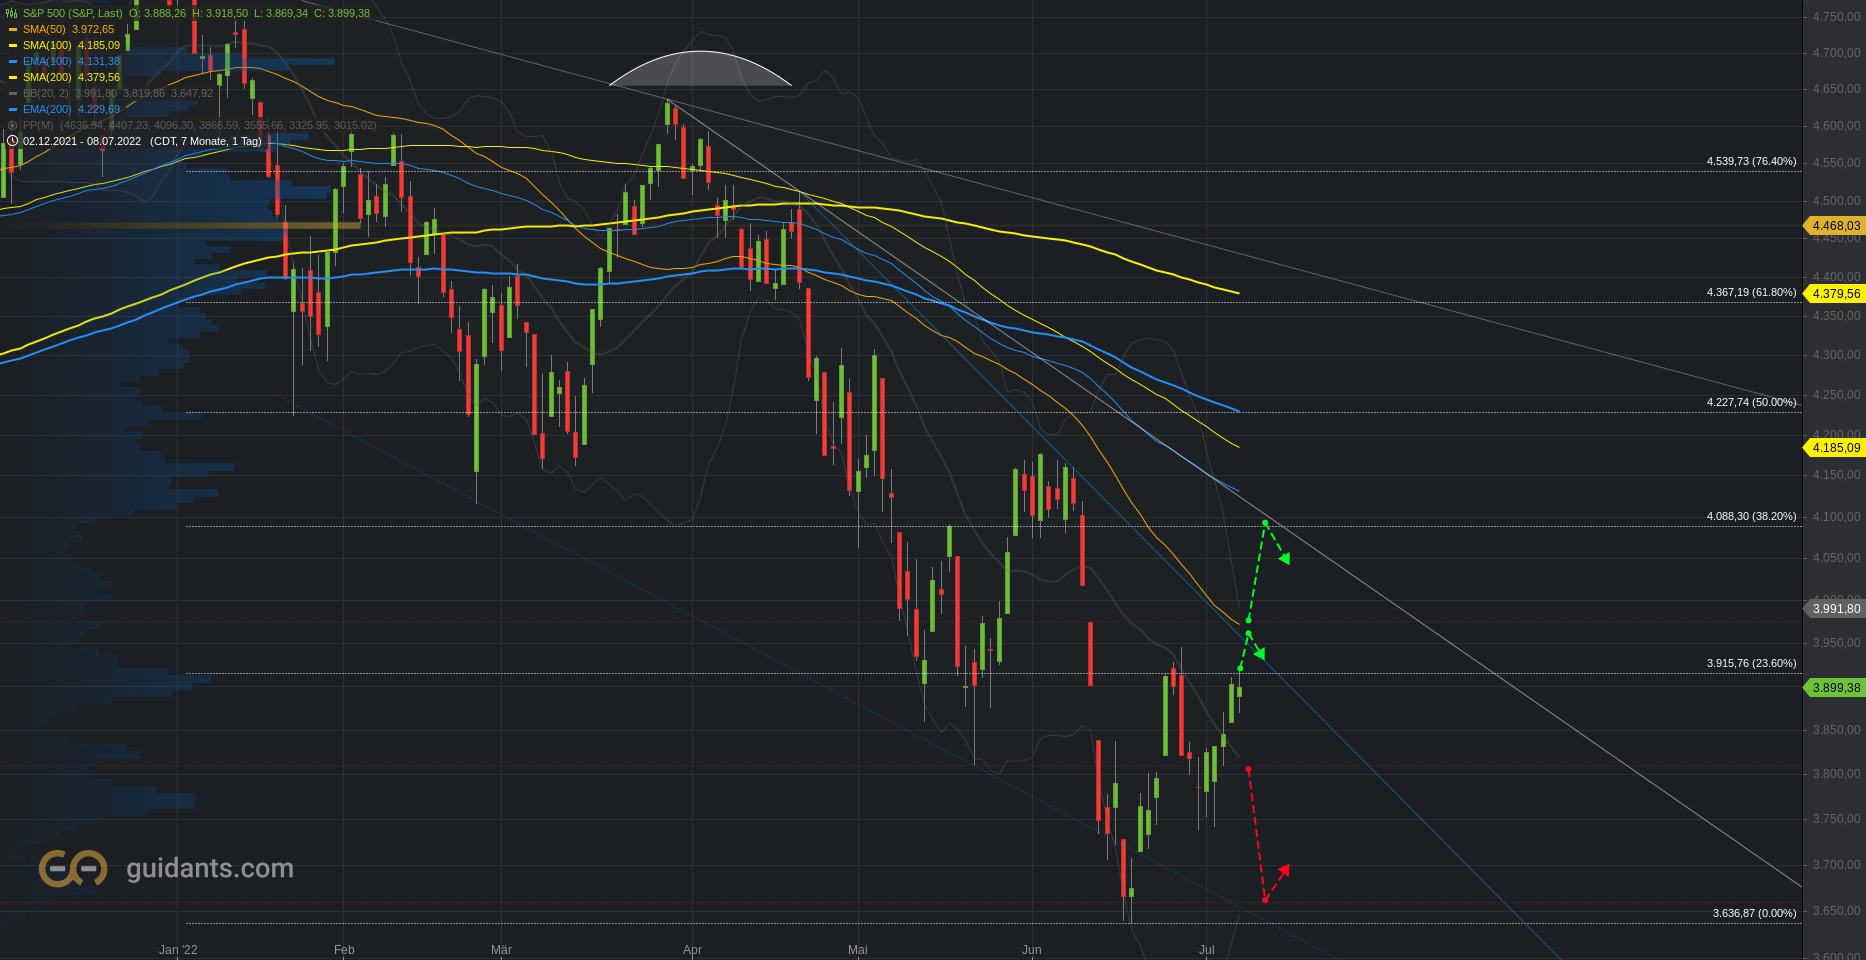Select the upper green forecast arrowhead near 4.050
This screenshot has height=960, width=1866.
(1284, 559)
